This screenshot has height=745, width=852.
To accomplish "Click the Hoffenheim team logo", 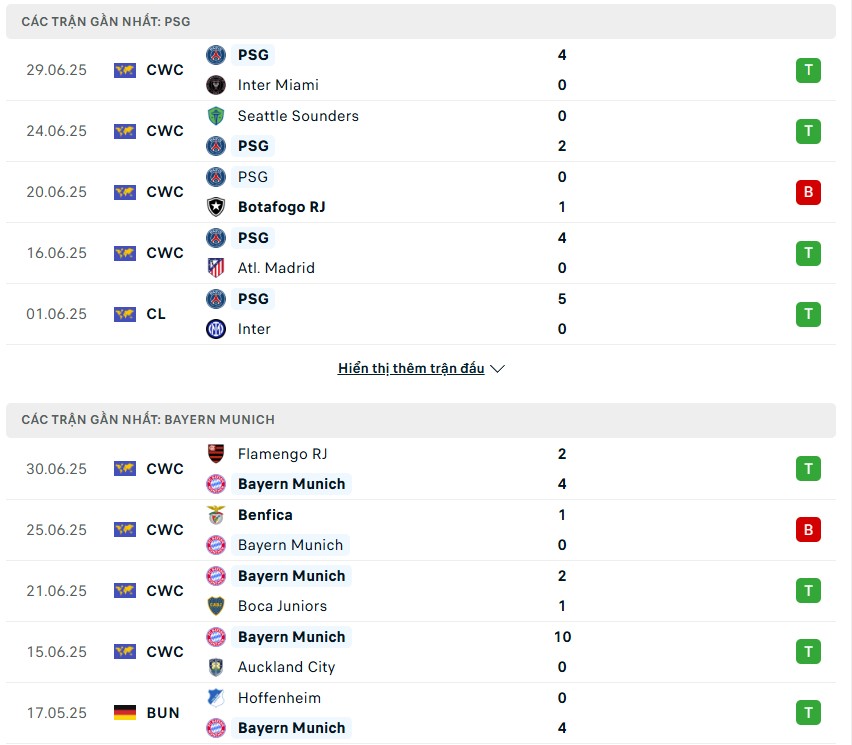I will 216,698.
